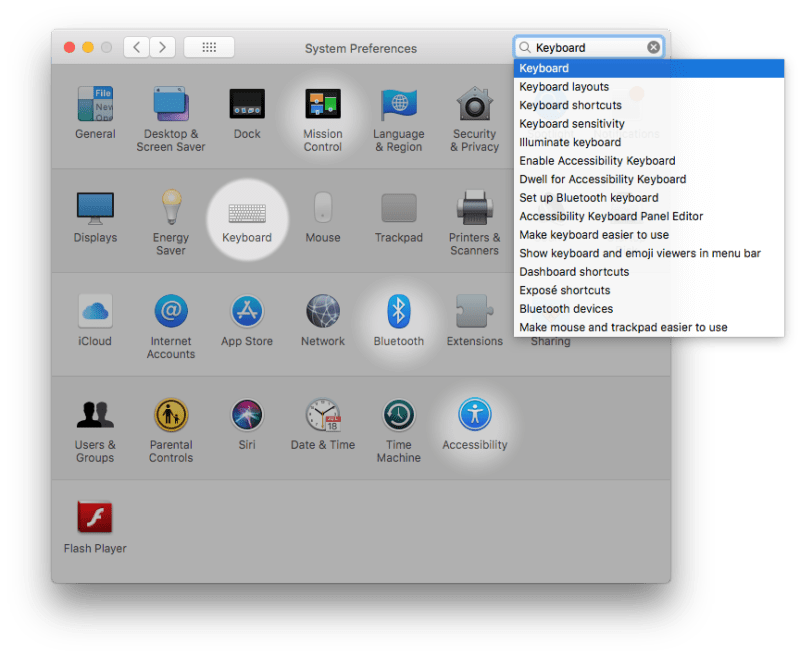Click the back navigation arrow
The image size is (800, 657).
(136, 47)
